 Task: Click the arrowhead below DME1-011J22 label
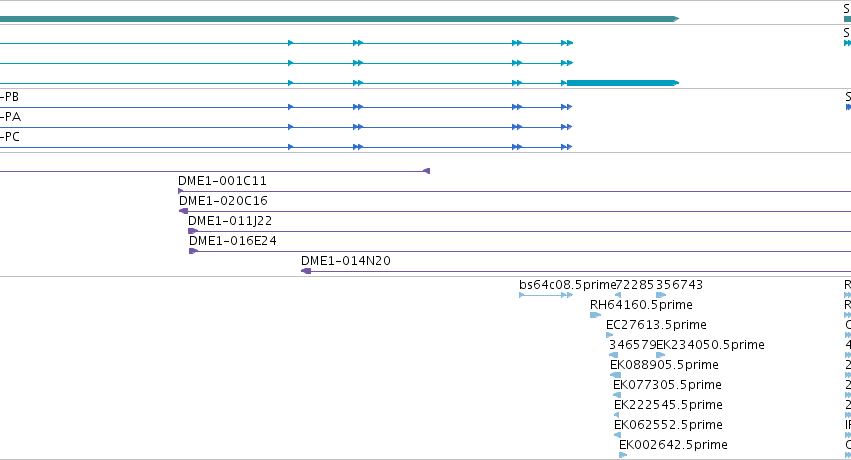193,231
